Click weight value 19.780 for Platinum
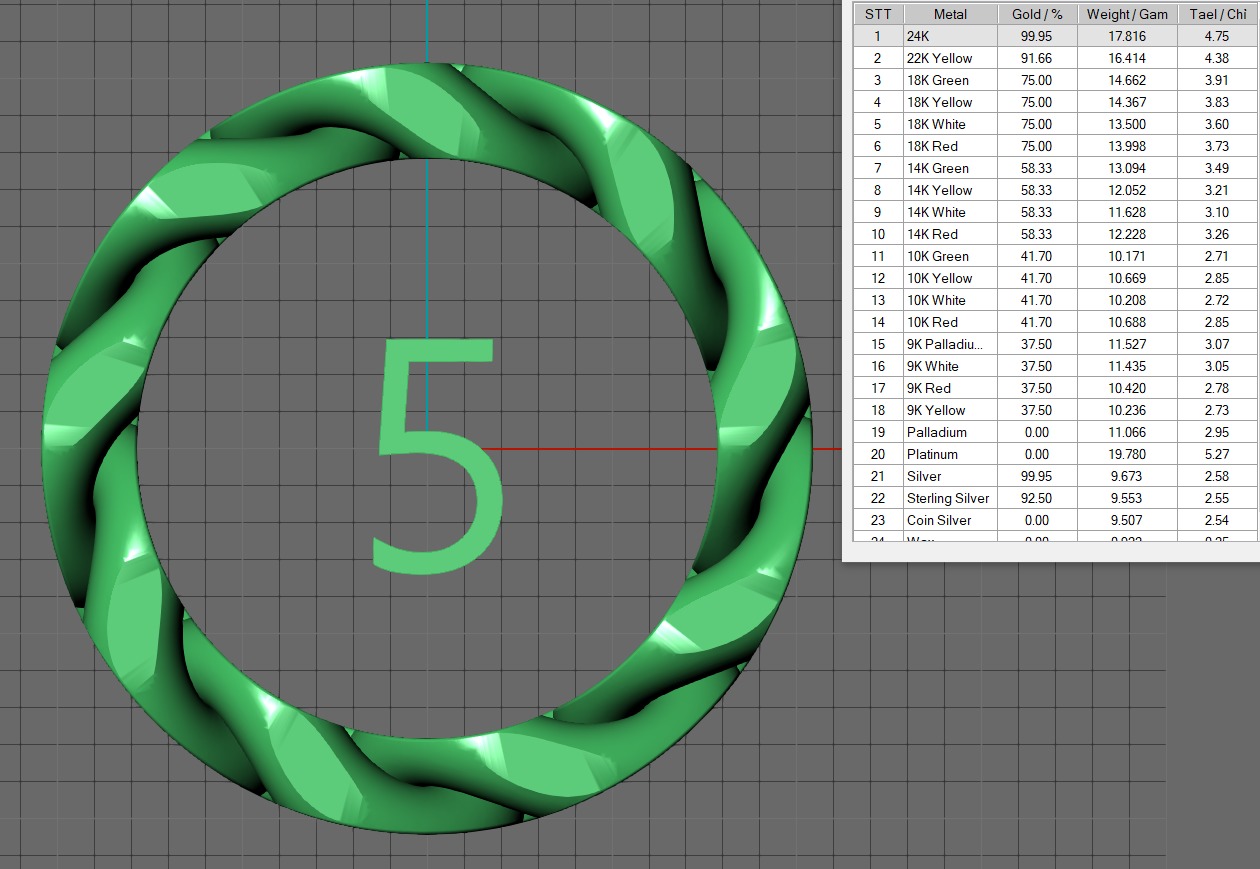1260x869 pixels. pos(1127,454)
